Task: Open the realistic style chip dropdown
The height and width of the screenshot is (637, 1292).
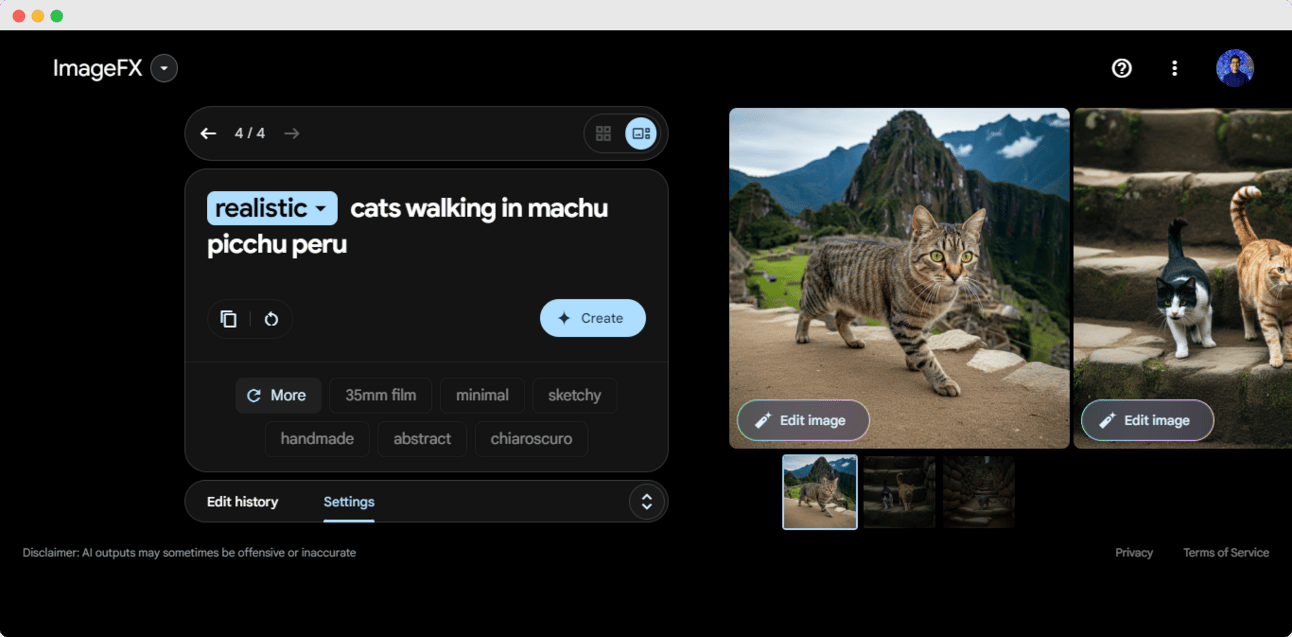Action: (x=272, y=208)
